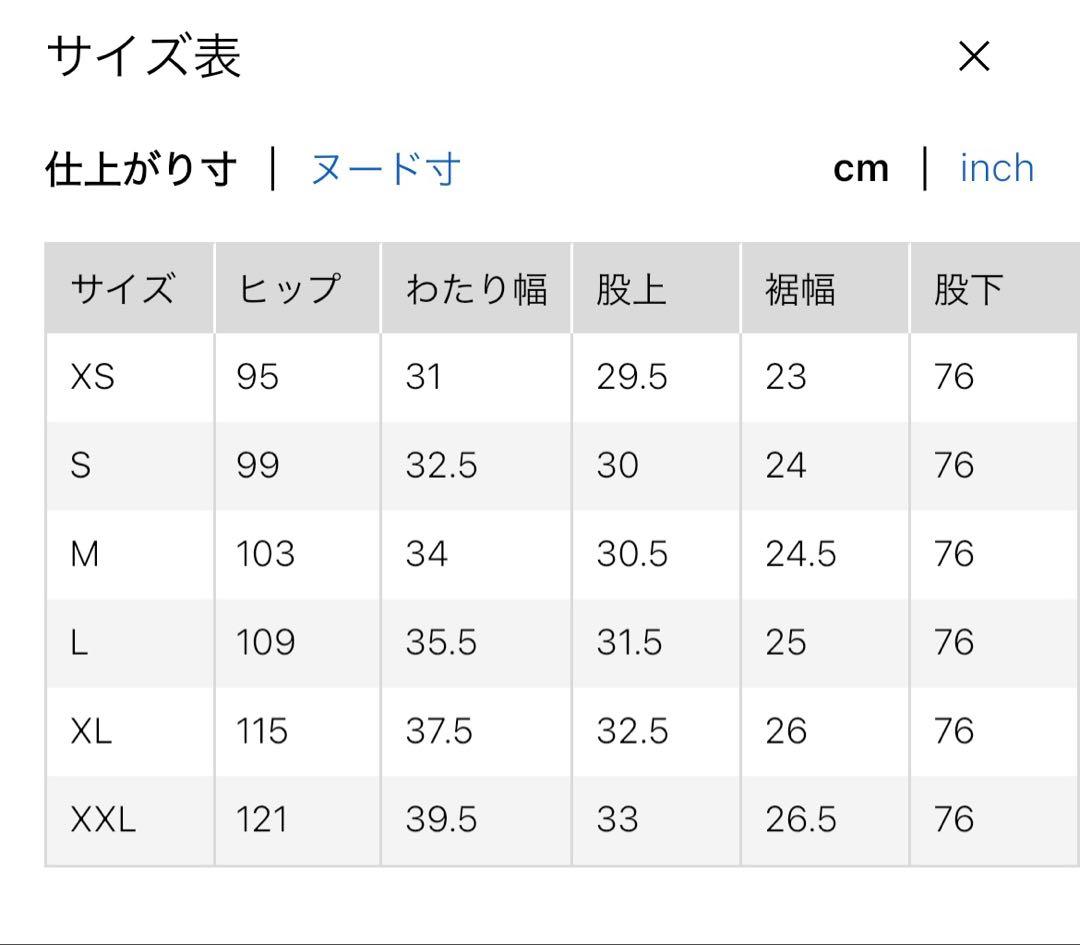Select the L size row label
Screen dimensions: 1080x945
(x=79, y=642)
